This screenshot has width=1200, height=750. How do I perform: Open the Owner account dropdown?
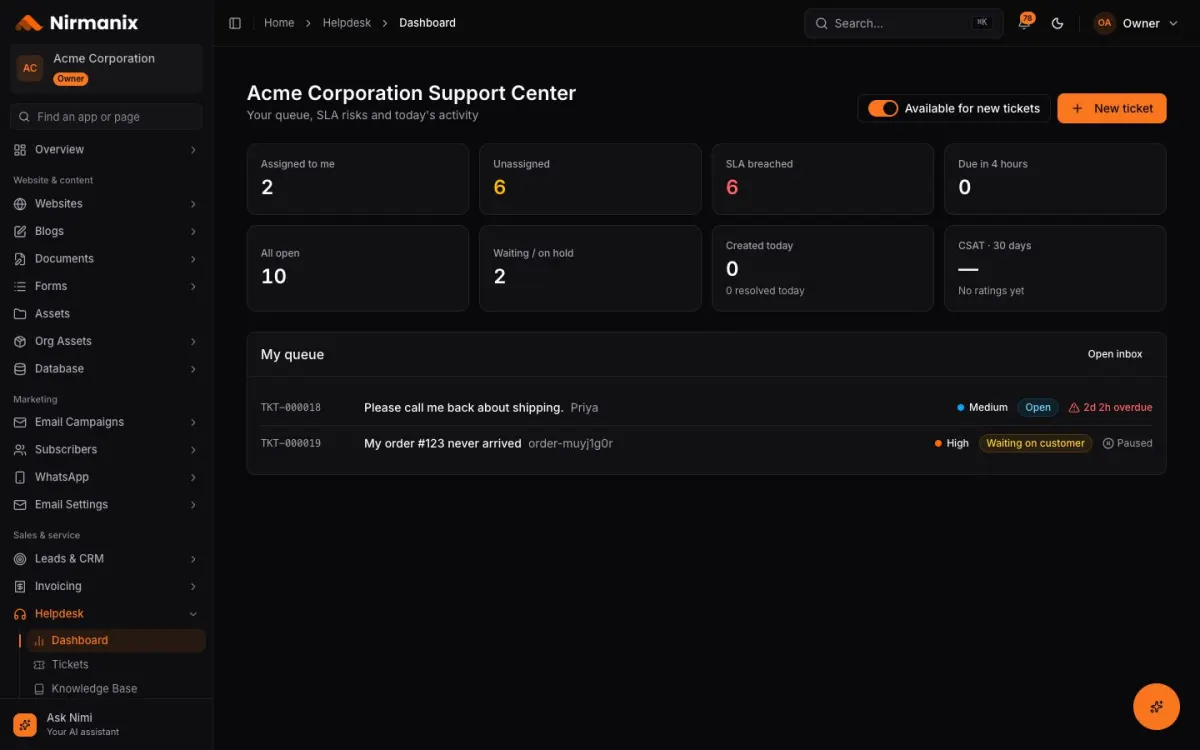(x=1136, y=23)
